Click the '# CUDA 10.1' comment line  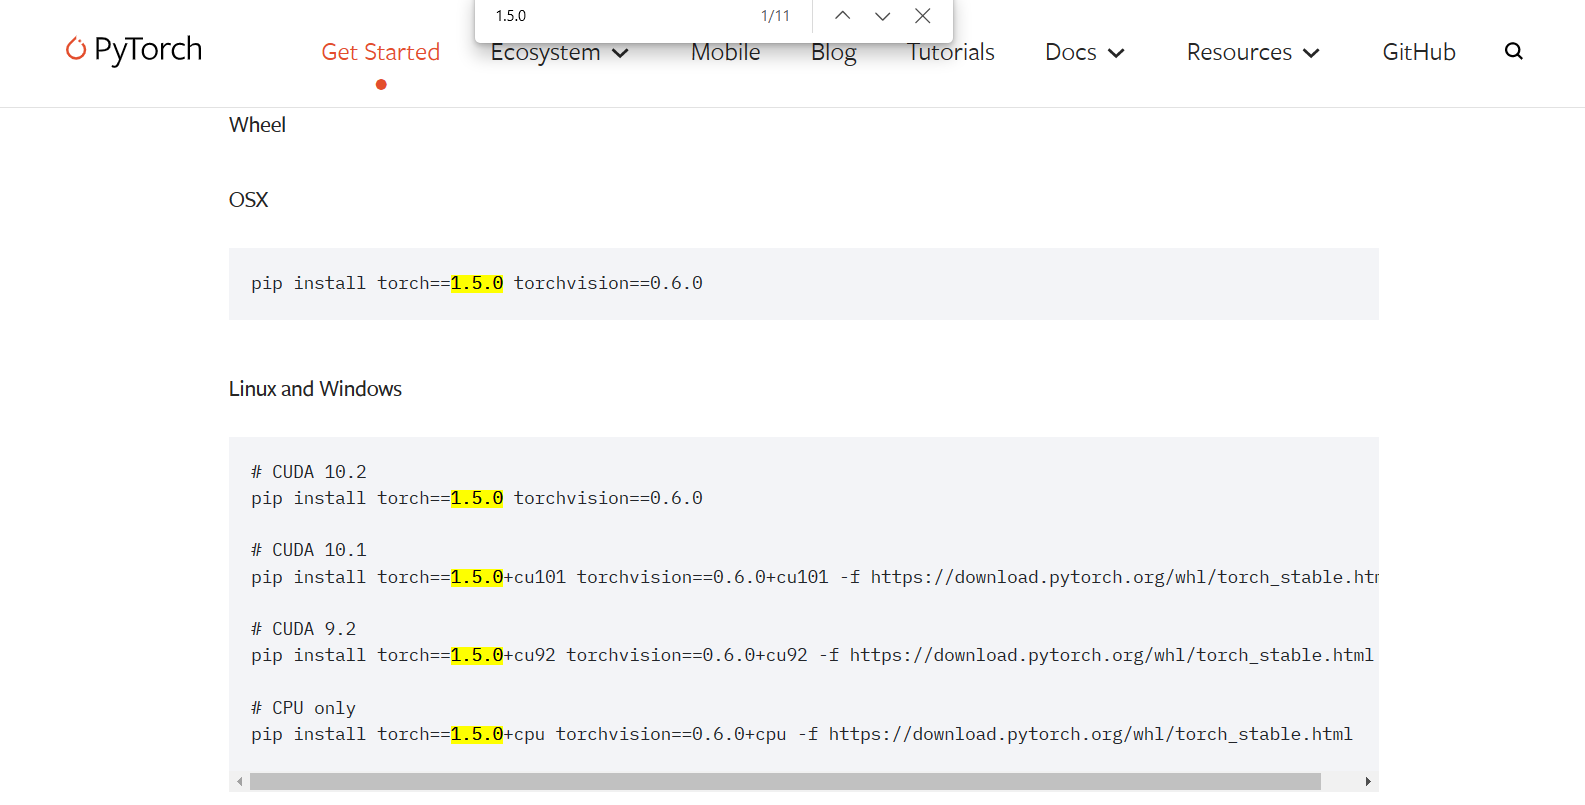point(309,550)
